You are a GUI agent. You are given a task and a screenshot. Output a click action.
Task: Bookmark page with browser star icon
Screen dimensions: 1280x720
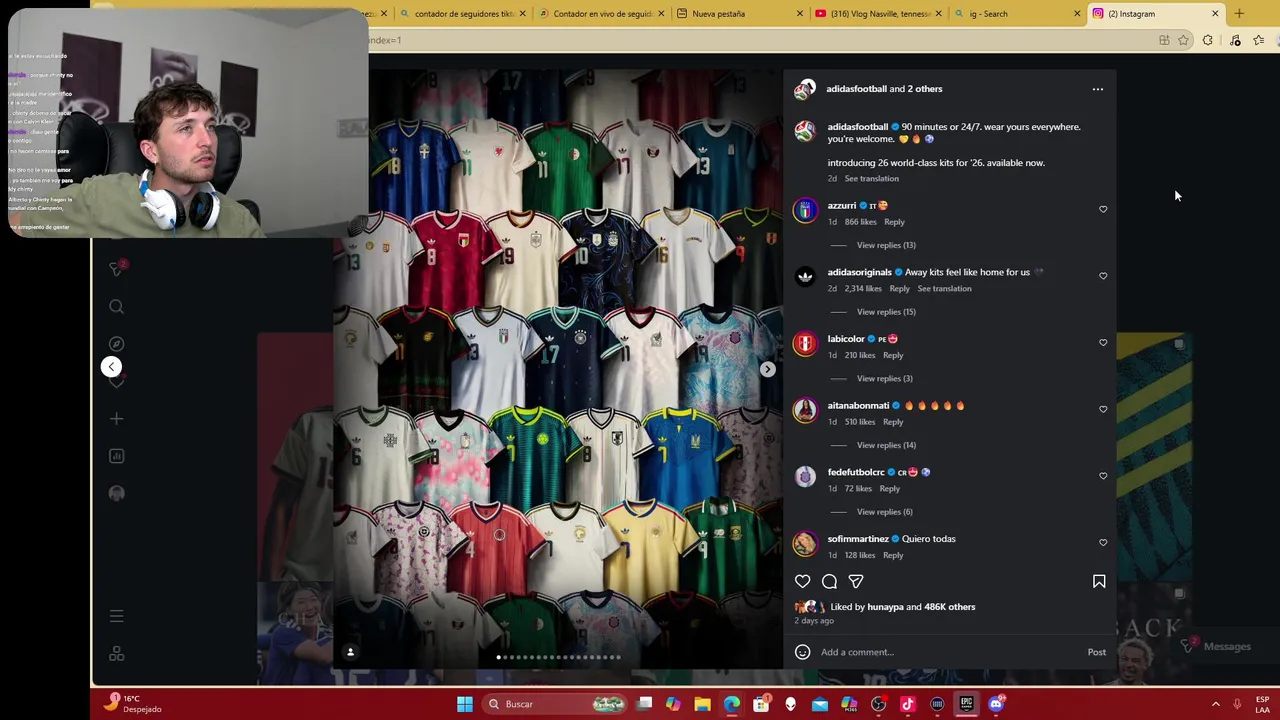1184,40
